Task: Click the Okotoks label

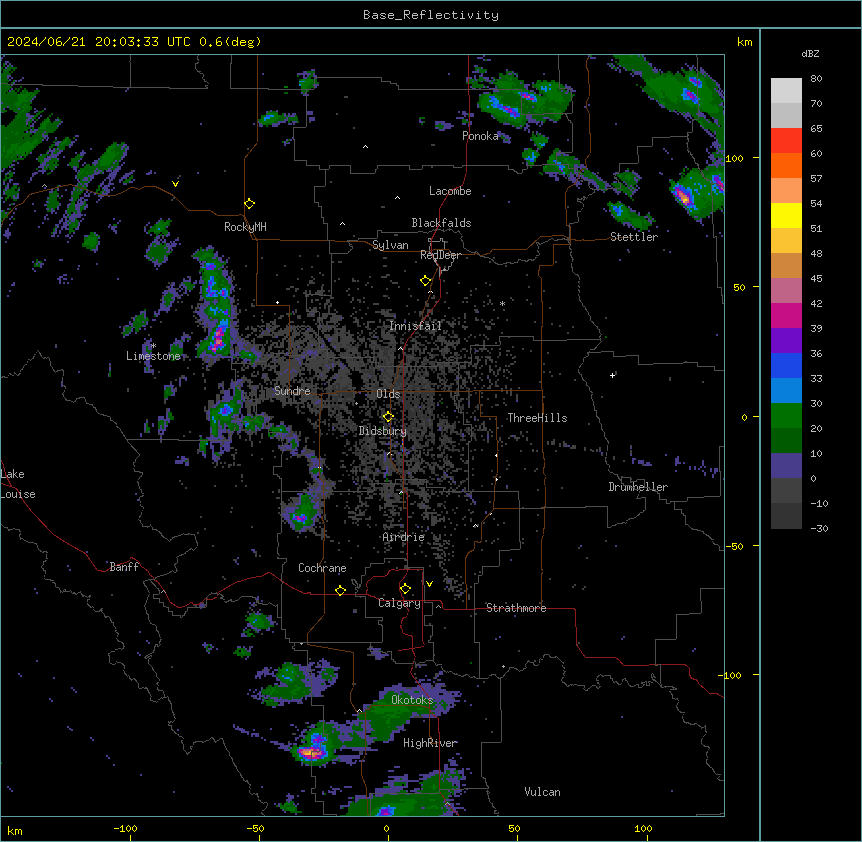Action: coord(412,700)
